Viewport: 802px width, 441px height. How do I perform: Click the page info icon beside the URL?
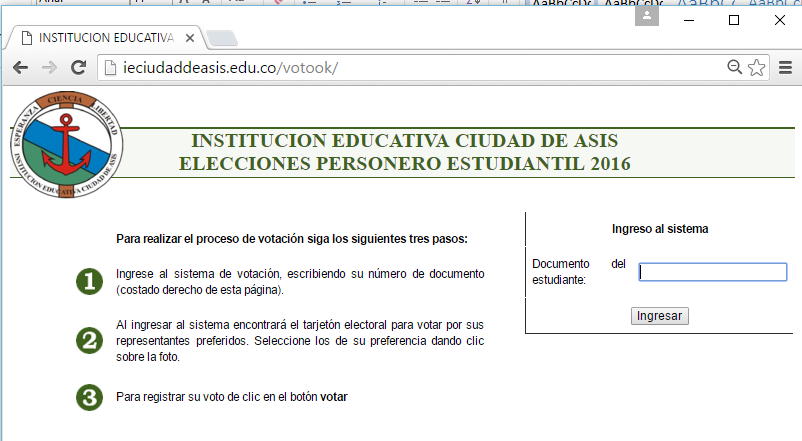pyautogui.click(x=111, y=68)
